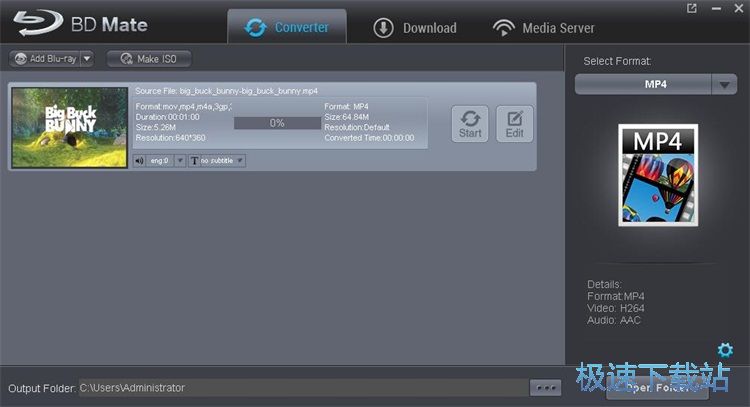Viewport: 750px width, 407px height.
Task: Click the Size:64.84M output text
Action: tap(346, 117)
